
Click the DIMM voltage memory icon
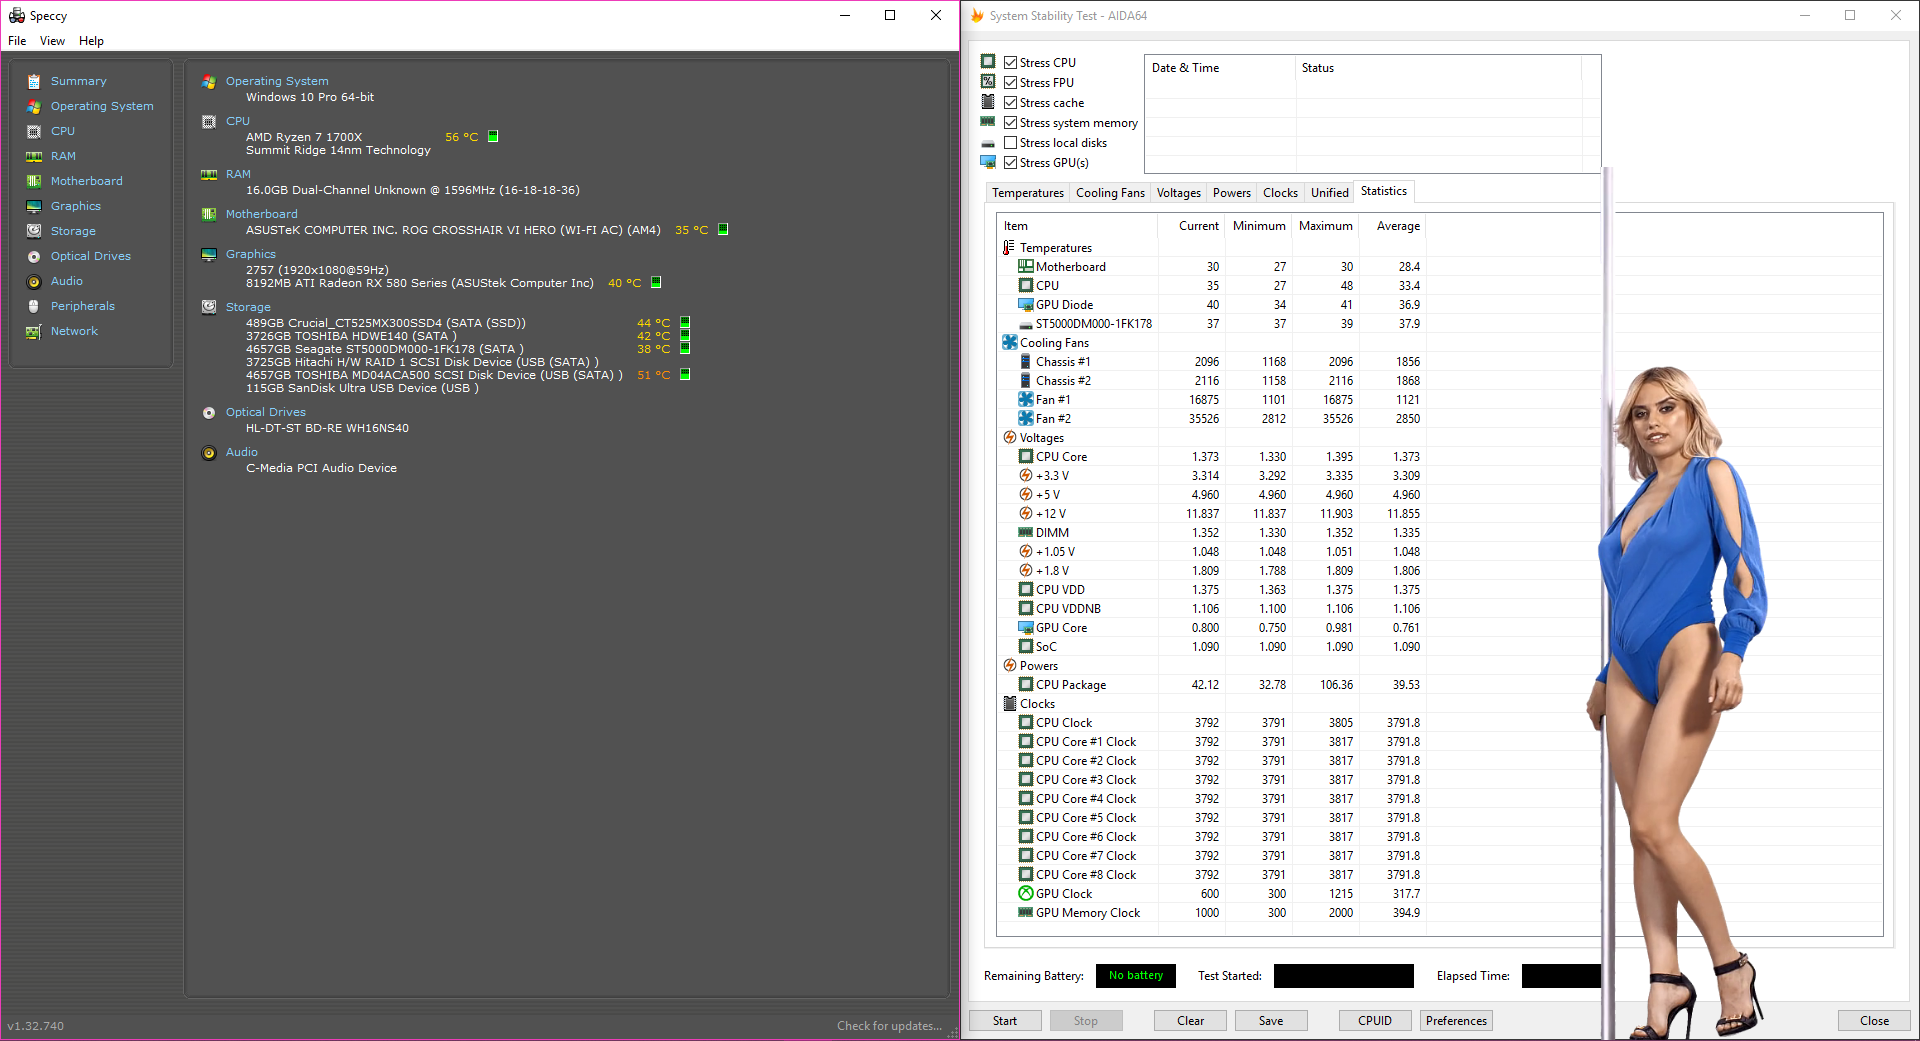pyautogui.click(x=1026, y=532)
